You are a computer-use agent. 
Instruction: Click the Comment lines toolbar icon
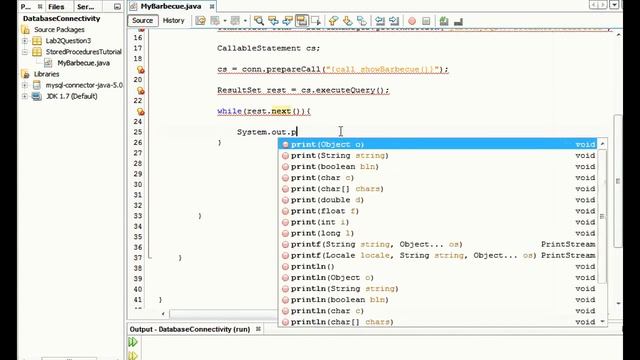click(x=444, y=21)
